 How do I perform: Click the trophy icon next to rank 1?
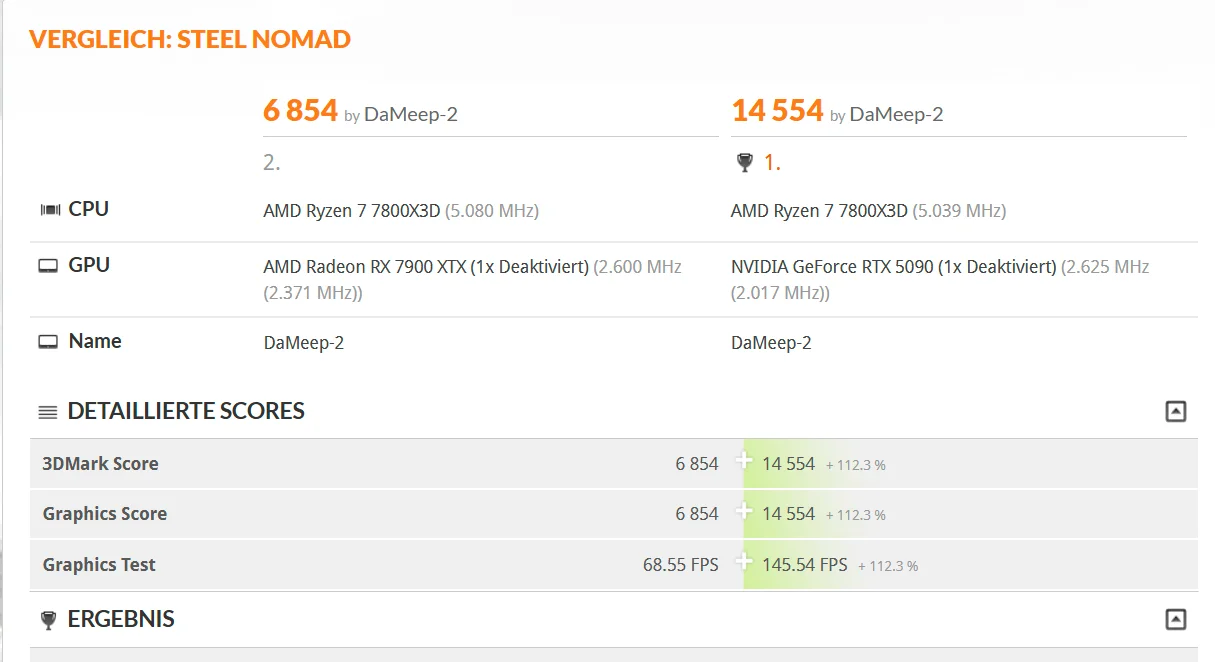[x=744, y=162]
